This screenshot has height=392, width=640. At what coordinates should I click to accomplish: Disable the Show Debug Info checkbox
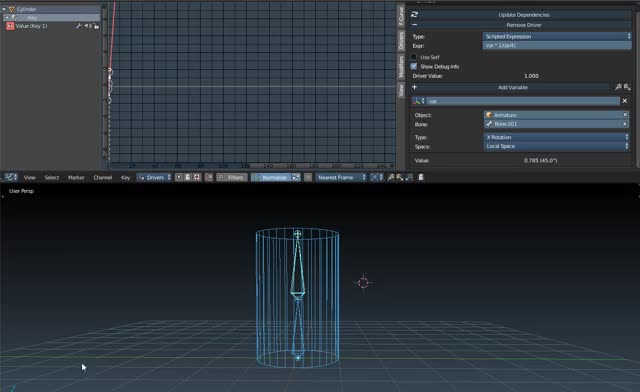[x=413, y=66]
